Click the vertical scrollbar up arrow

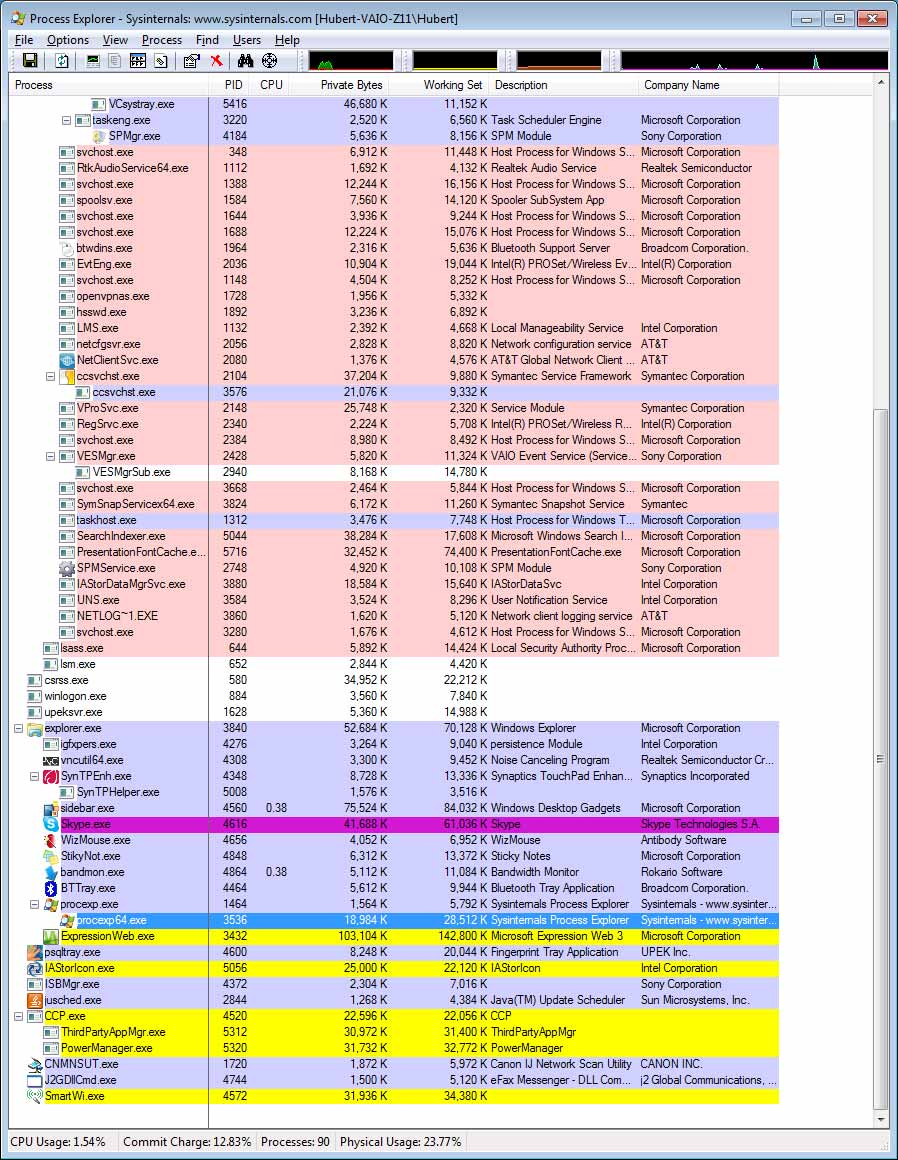tap(880, 81)
